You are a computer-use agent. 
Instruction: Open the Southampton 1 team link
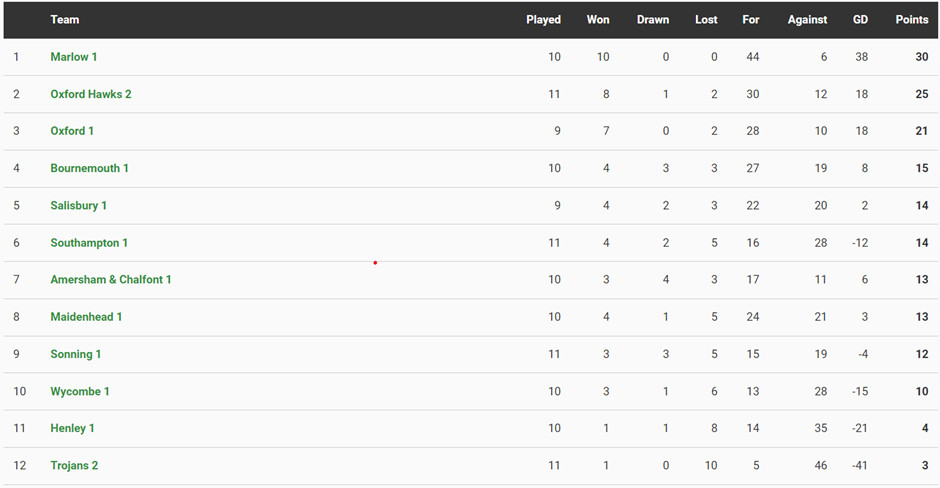tap(89, 243)
